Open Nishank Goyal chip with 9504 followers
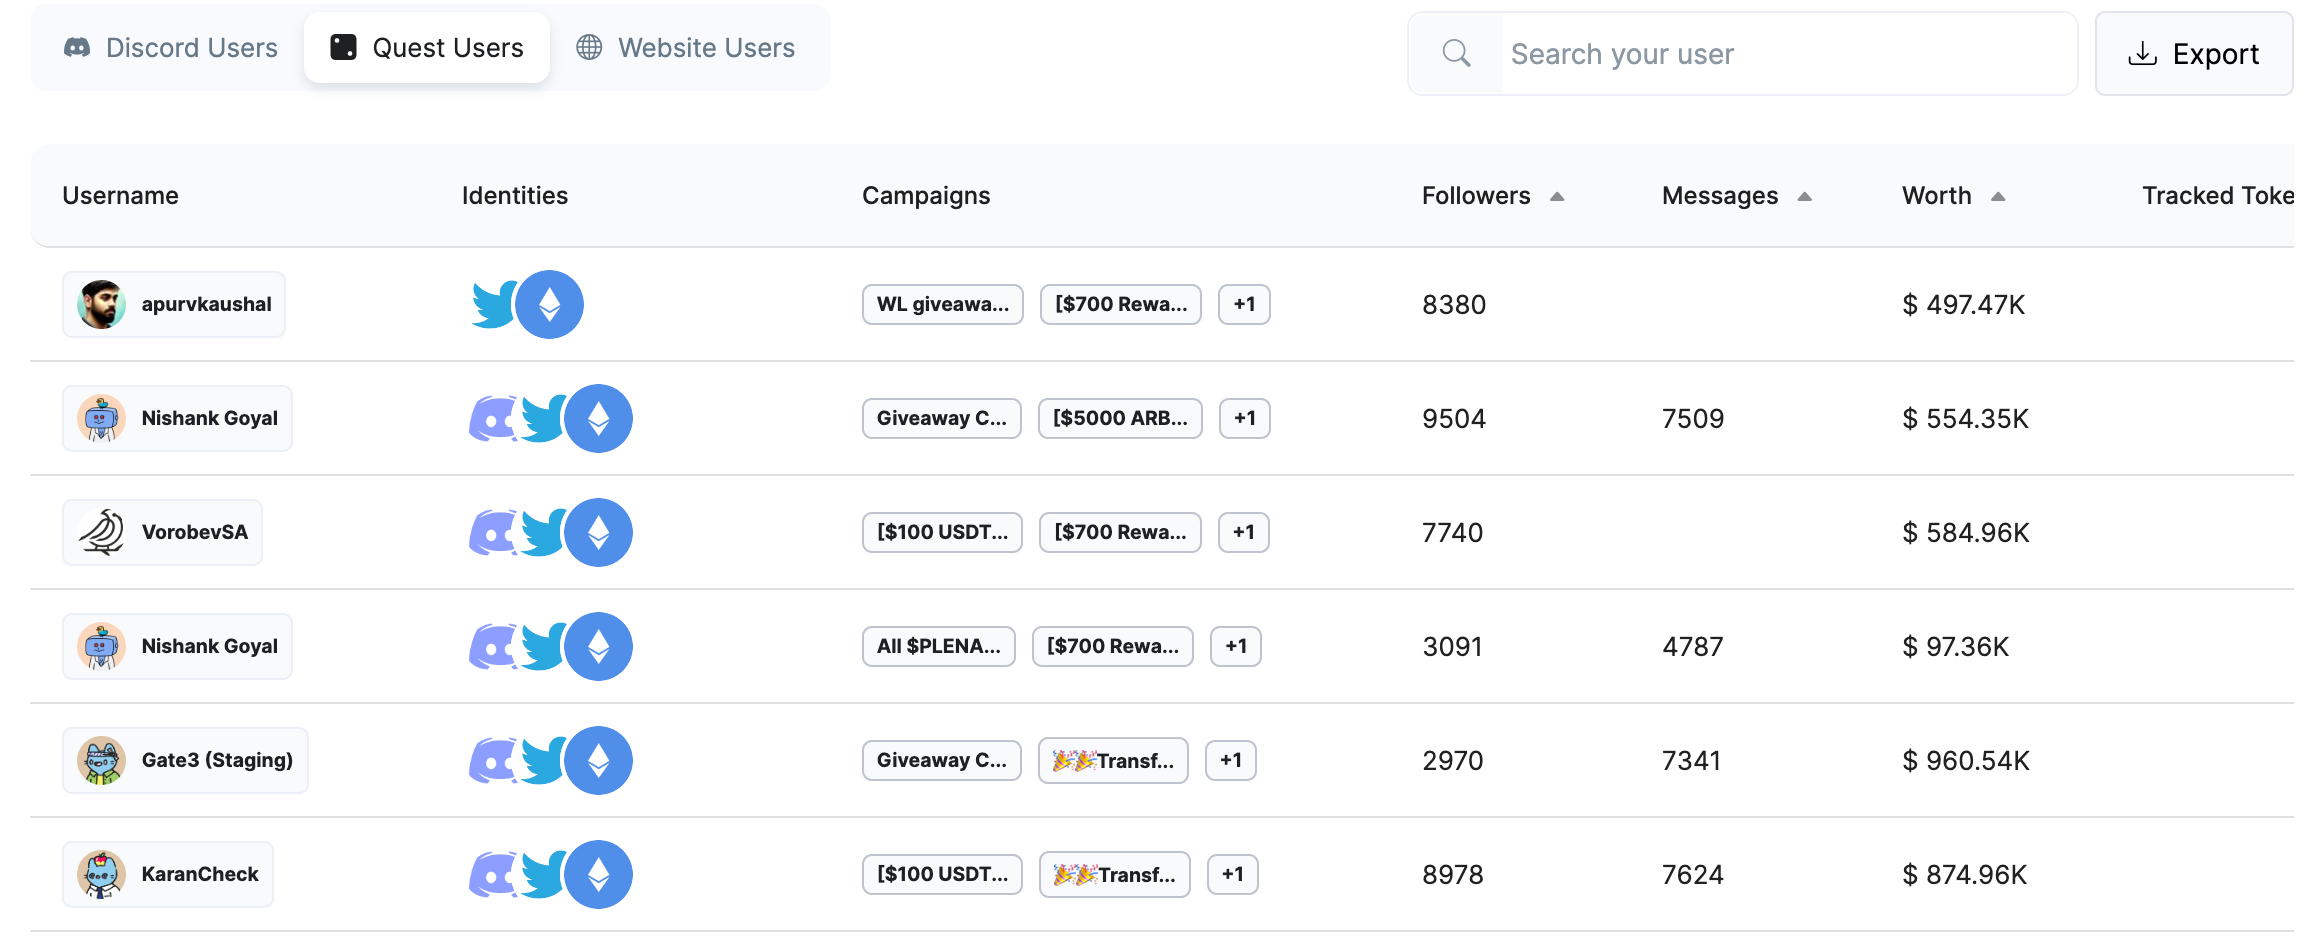This screenshot has width=2304, height=936. pos(177,418)
